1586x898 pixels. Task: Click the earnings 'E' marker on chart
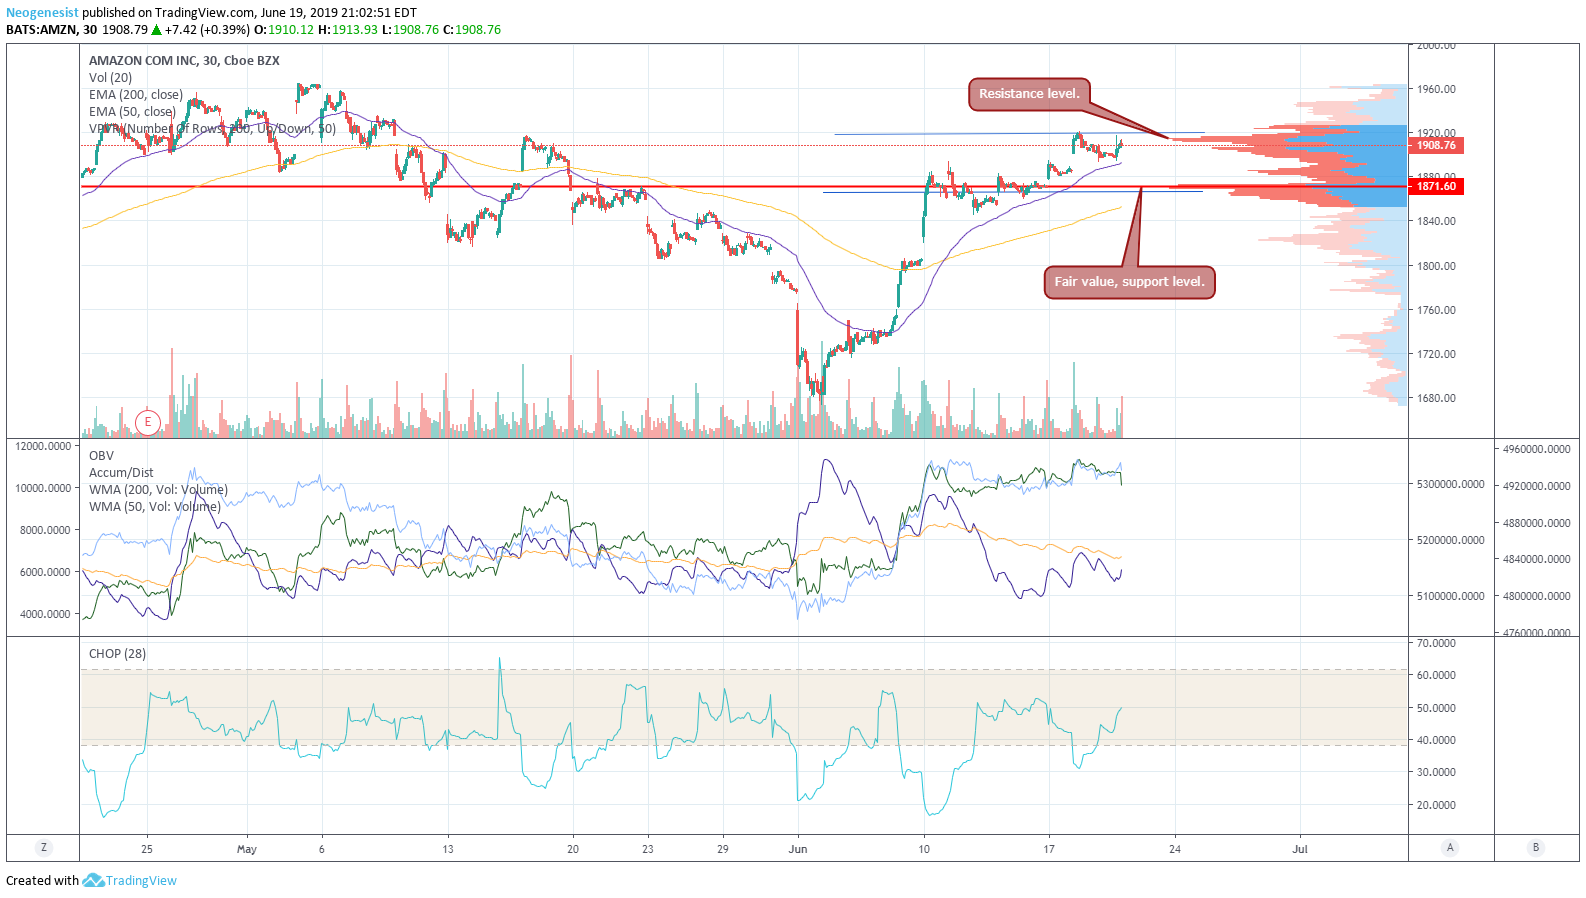[148, 422]
